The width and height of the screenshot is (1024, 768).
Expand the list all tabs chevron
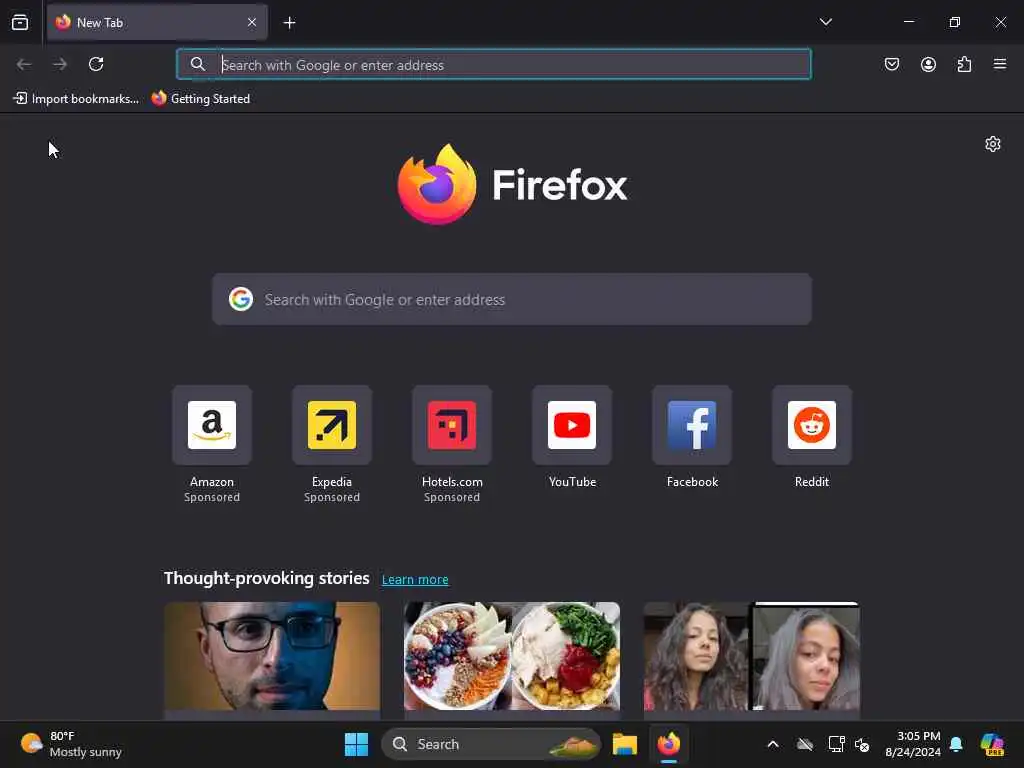pos(825,22)
